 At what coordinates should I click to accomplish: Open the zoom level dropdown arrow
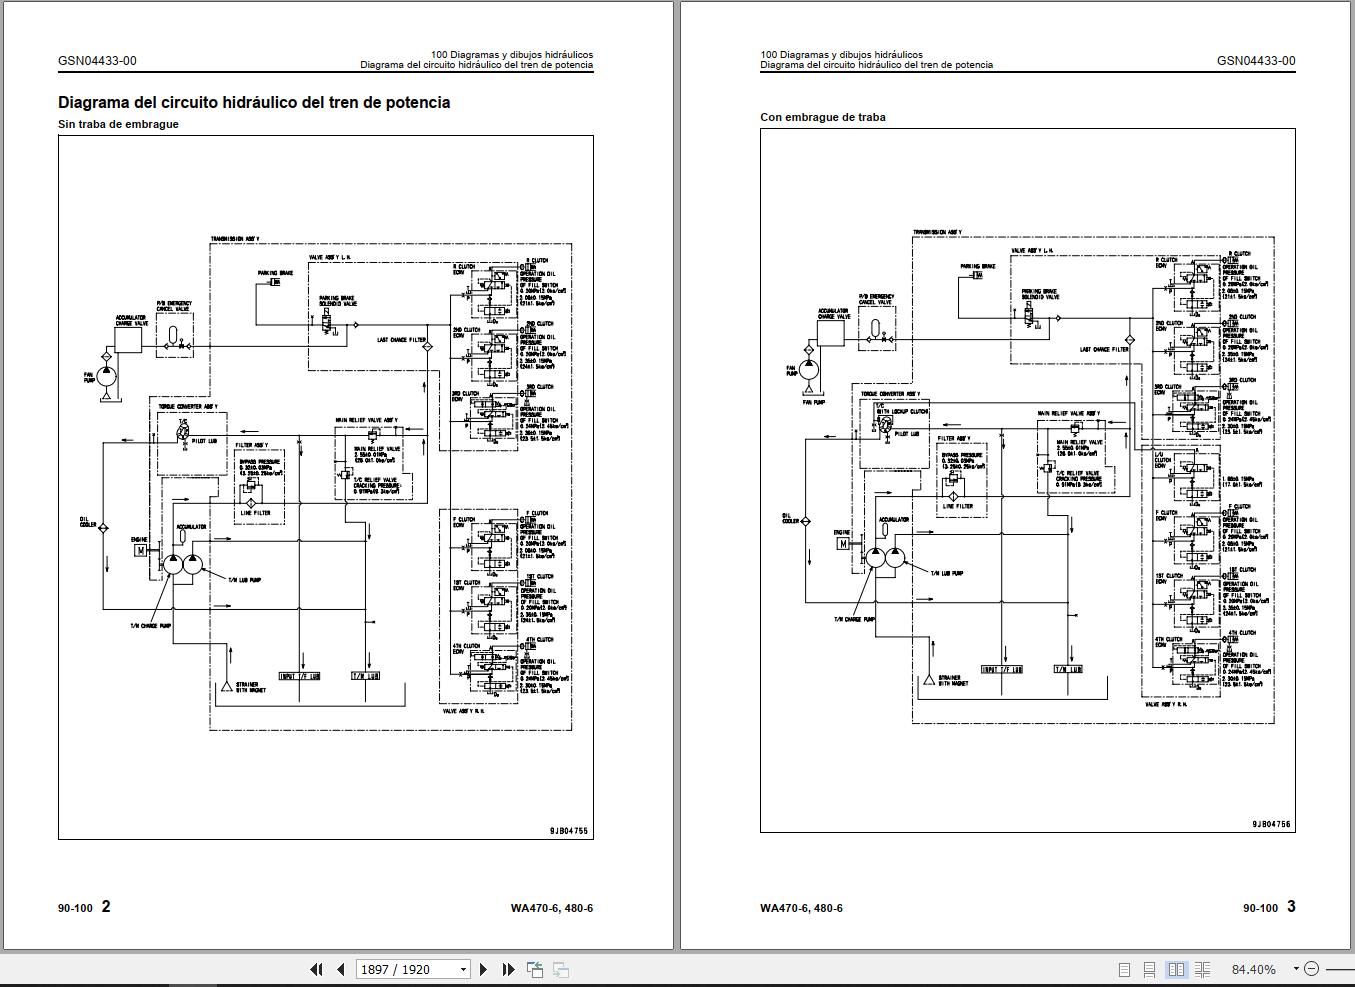point(1296,969)
